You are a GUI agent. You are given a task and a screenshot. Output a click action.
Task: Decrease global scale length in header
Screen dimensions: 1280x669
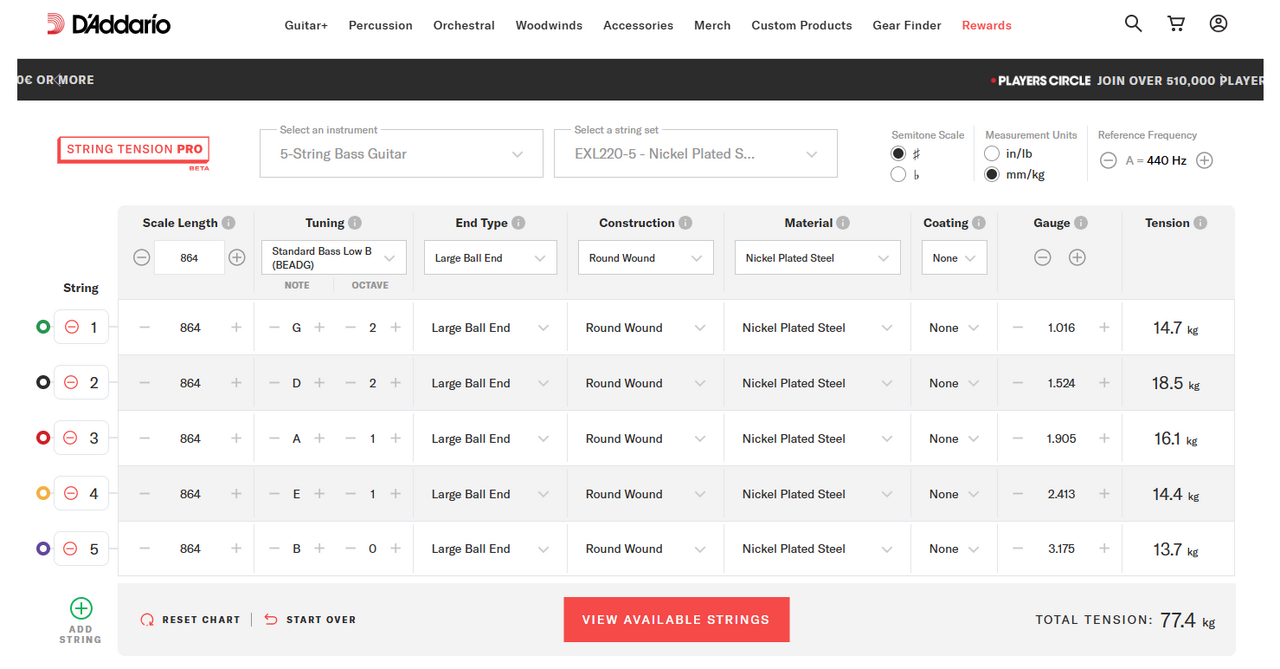[x=142, y=257]
